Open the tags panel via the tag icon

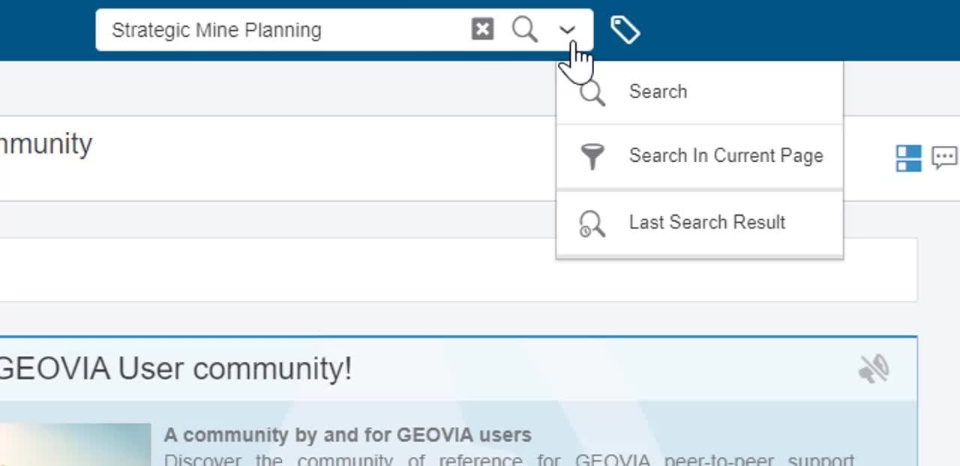click(625, 30)
